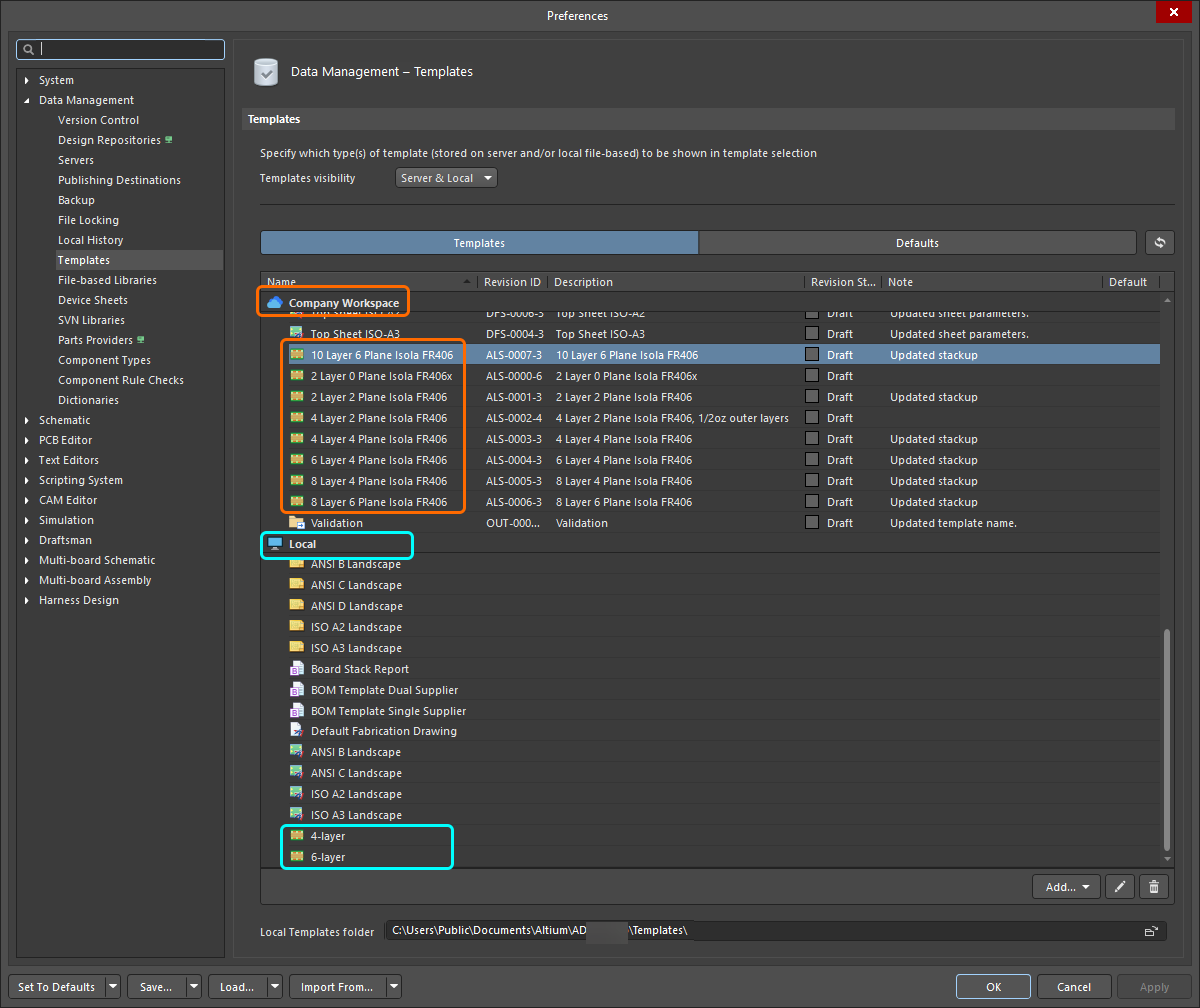Check Draft state for 4 Layer 2 Plane row
1200x1008 pixels.
click(811, 417)
